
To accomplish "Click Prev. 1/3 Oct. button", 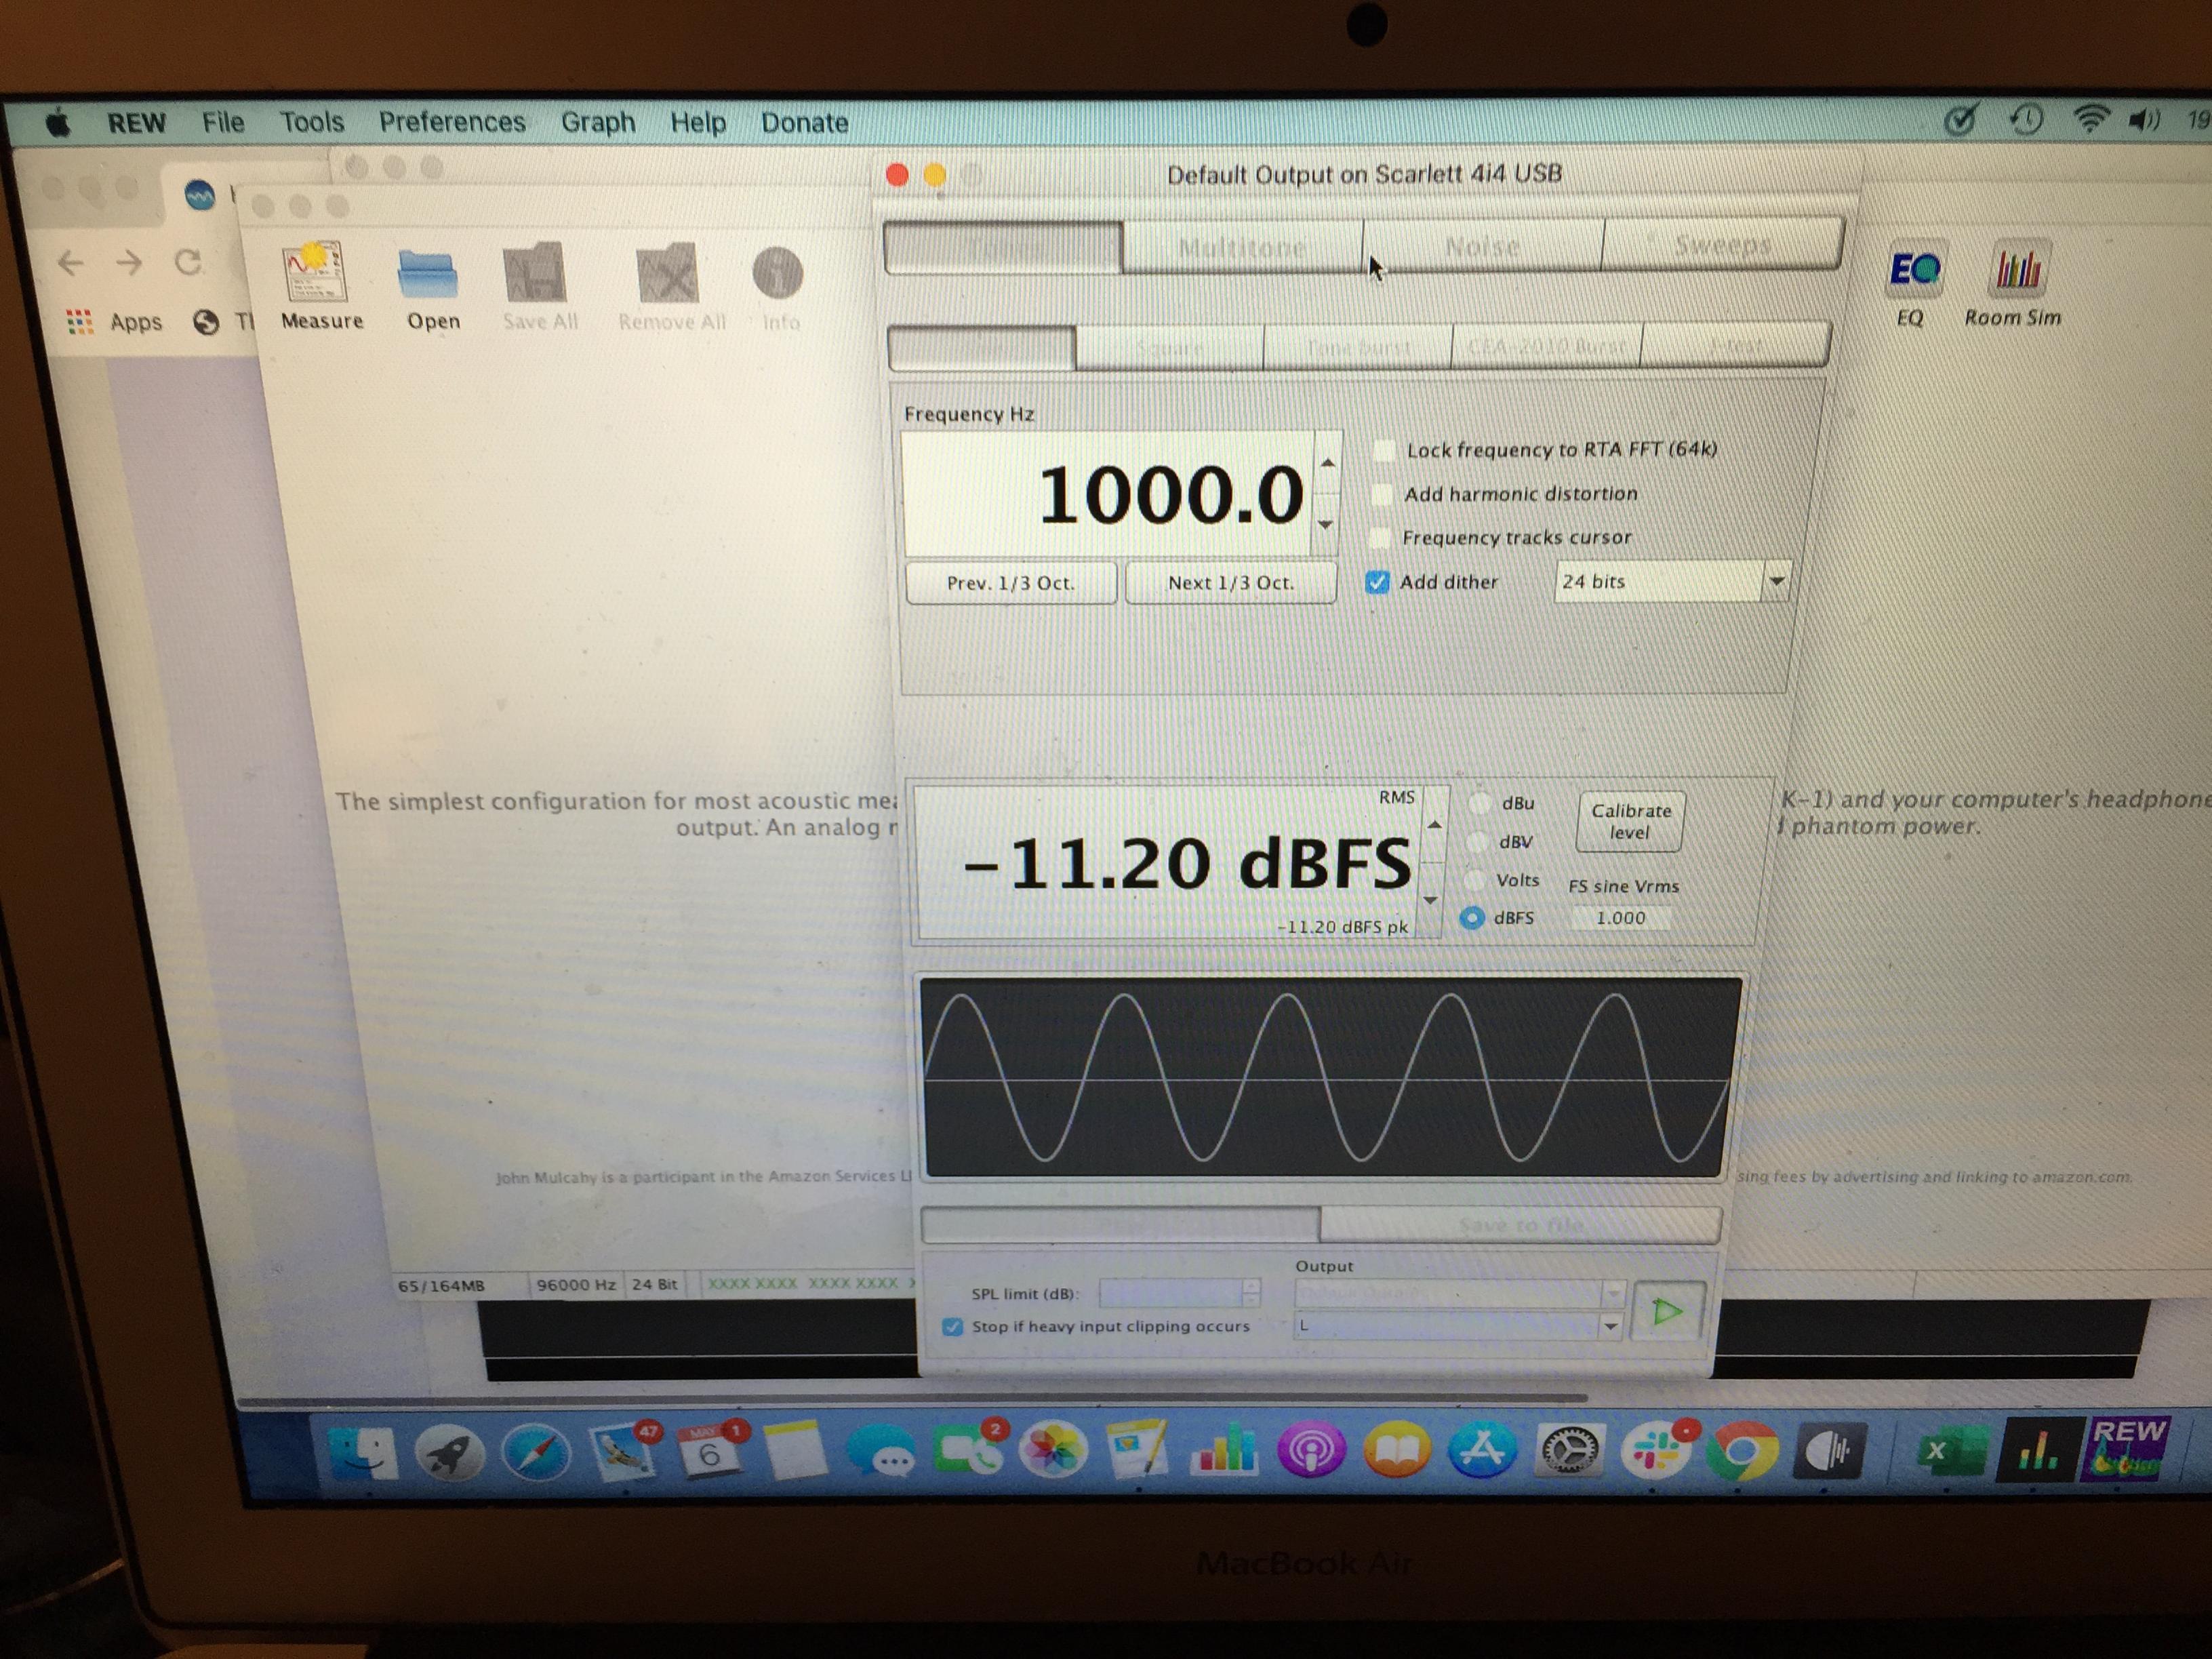I will tap(1011, 583).
